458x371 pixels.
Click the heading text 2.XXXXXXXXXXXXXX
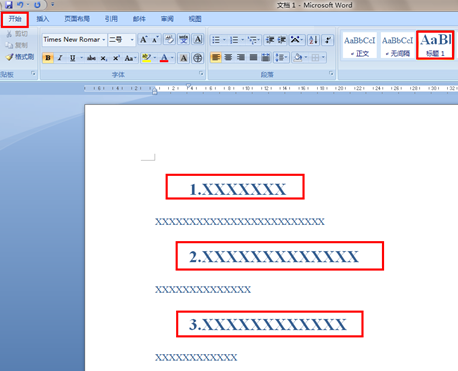(x=274, y=257)
